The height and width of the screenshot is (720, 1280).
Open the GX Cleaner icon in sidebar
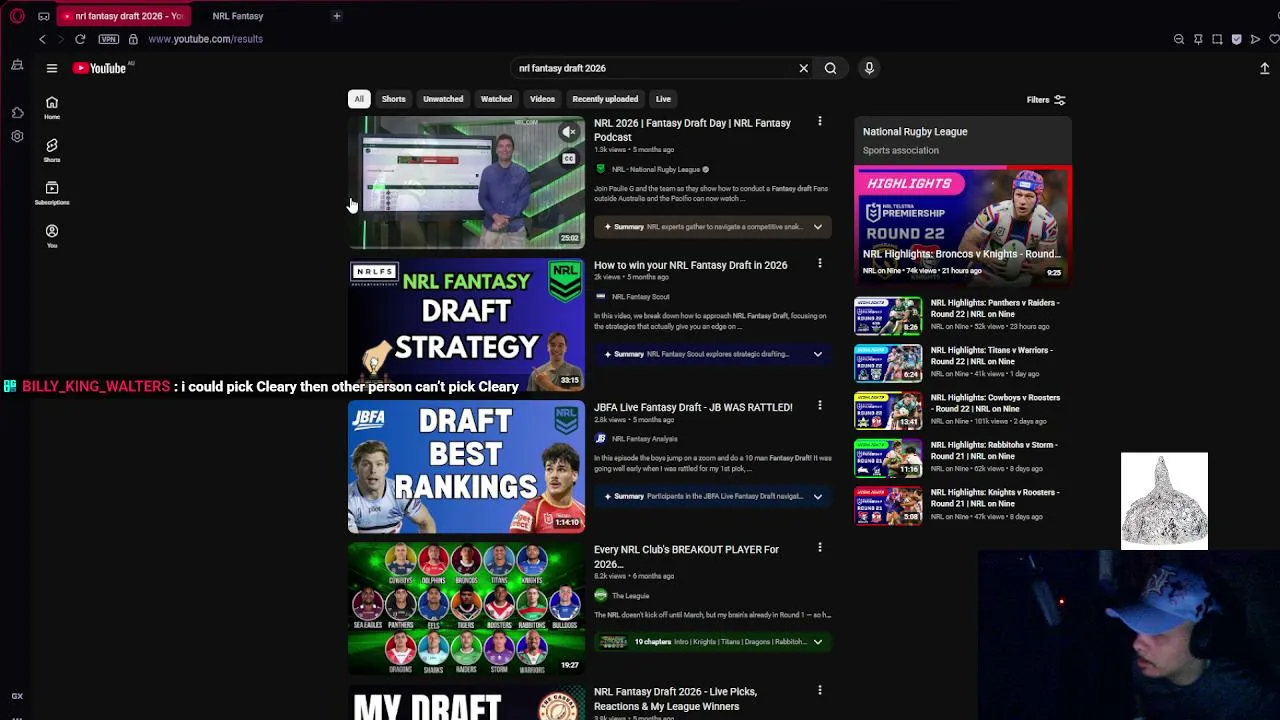pyautogui.click(x=17, y=65)
